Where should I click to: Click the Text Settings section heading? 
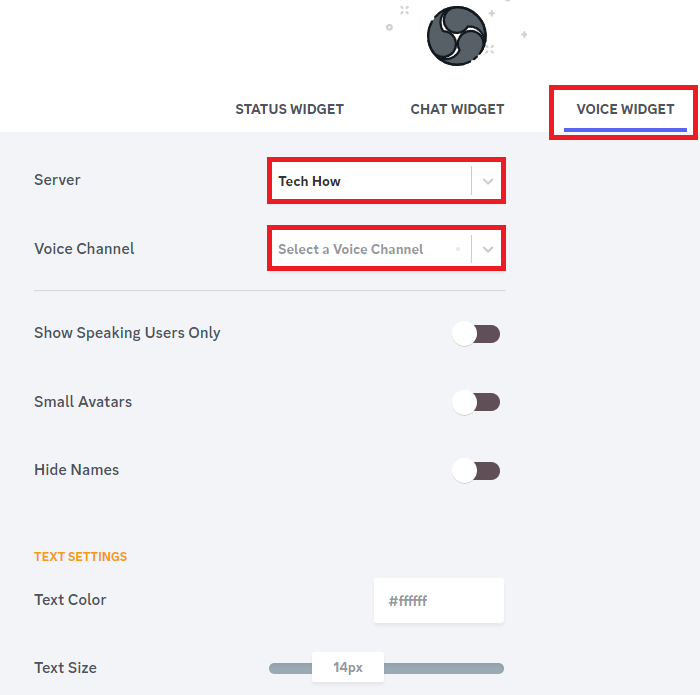tap(80, 557)
